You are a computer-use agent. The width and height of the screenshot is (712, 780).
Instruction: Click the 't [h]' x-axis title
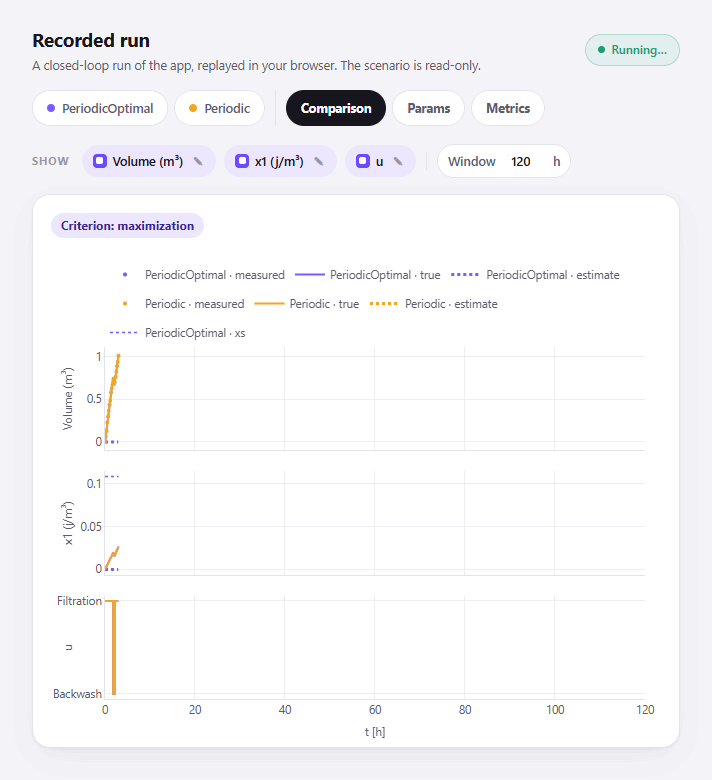click(x=375, y=732)
